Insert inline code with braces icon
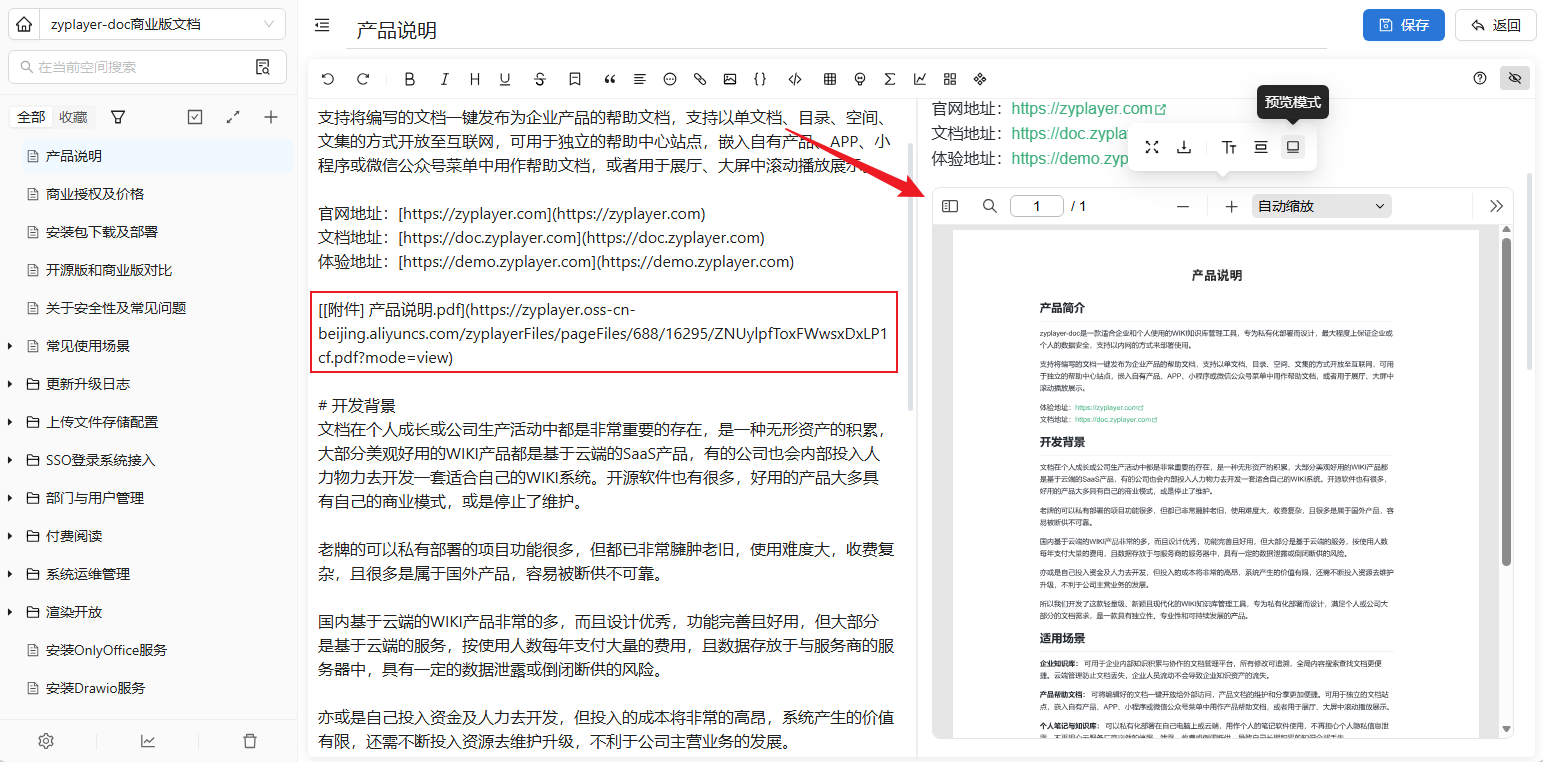 click(760, 79)
